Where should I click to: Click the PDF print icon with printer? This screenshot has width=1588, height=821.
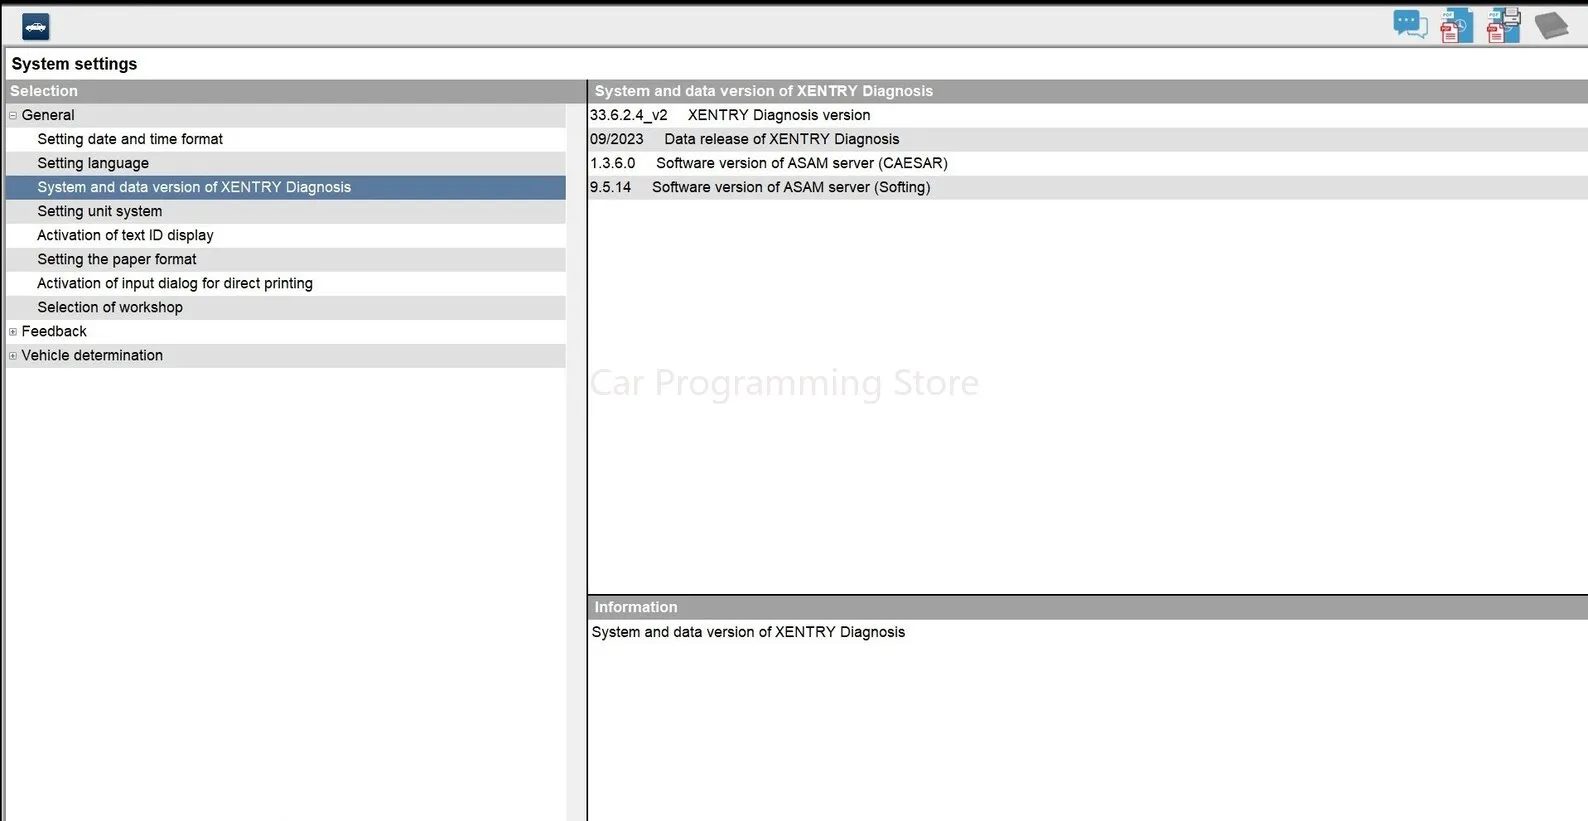coord(1503,26)
